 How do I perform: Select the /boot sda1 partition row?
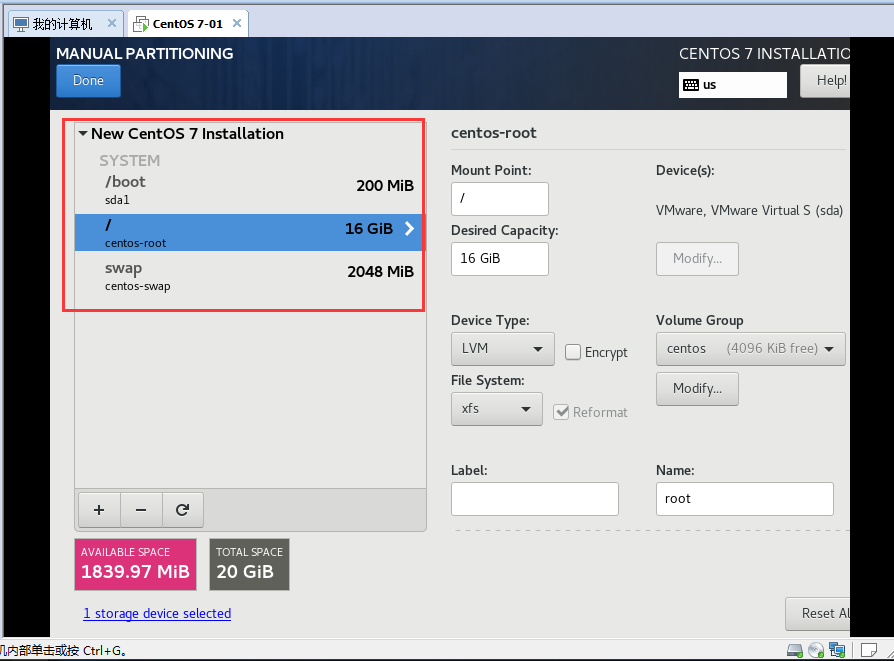[250, 190]
